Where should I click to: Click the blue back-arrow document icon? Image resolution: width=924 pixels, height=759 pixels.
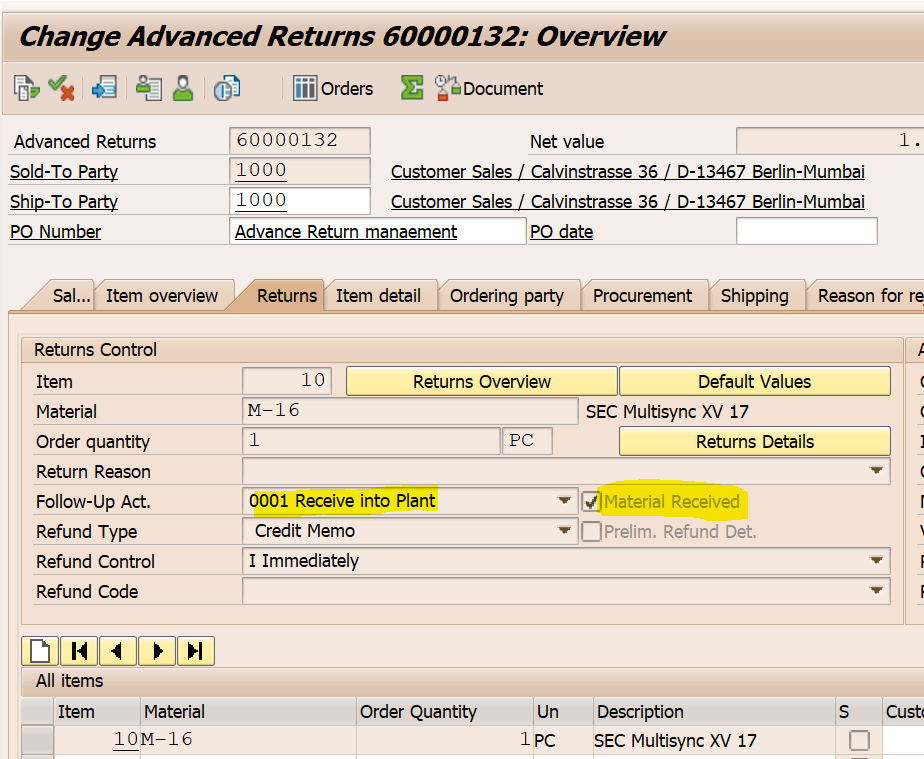tap(103, 88)
